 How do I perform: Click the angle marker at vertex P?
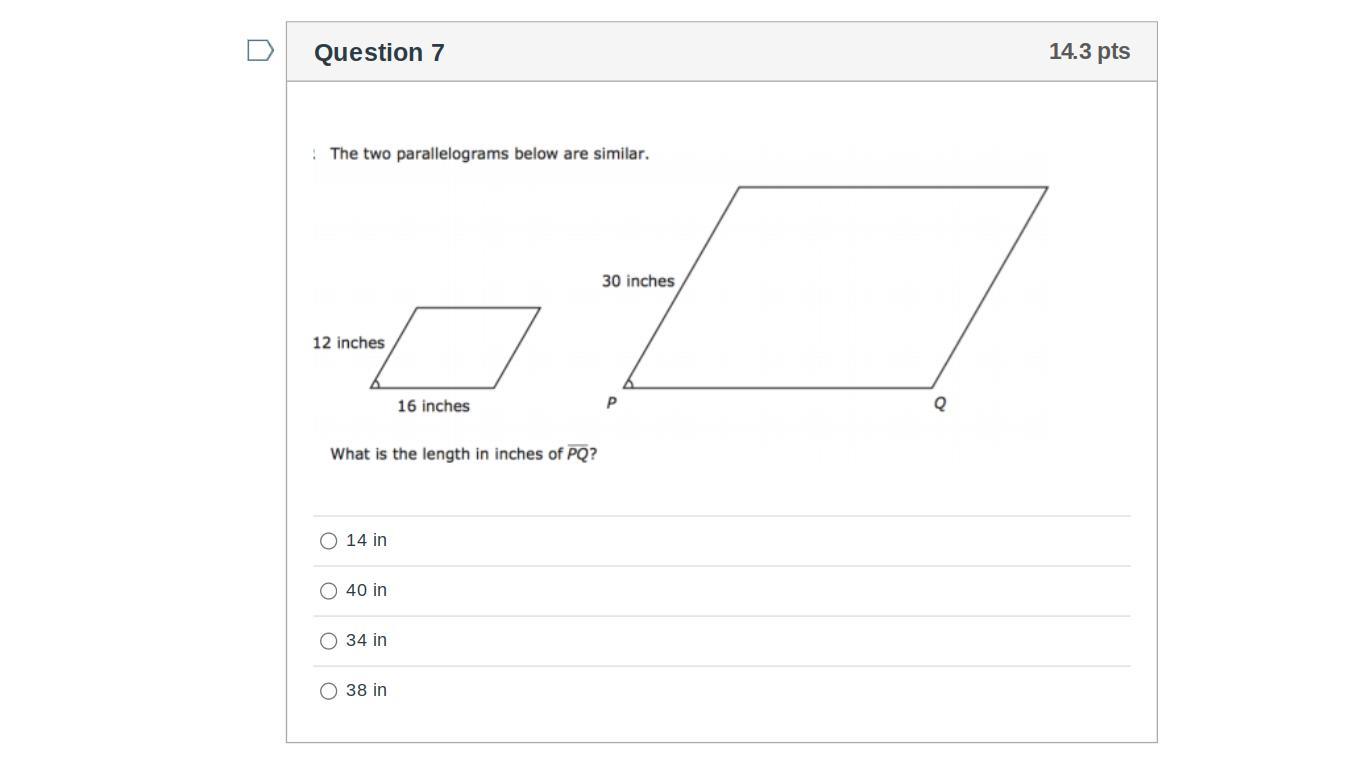(x=629, y=383)
